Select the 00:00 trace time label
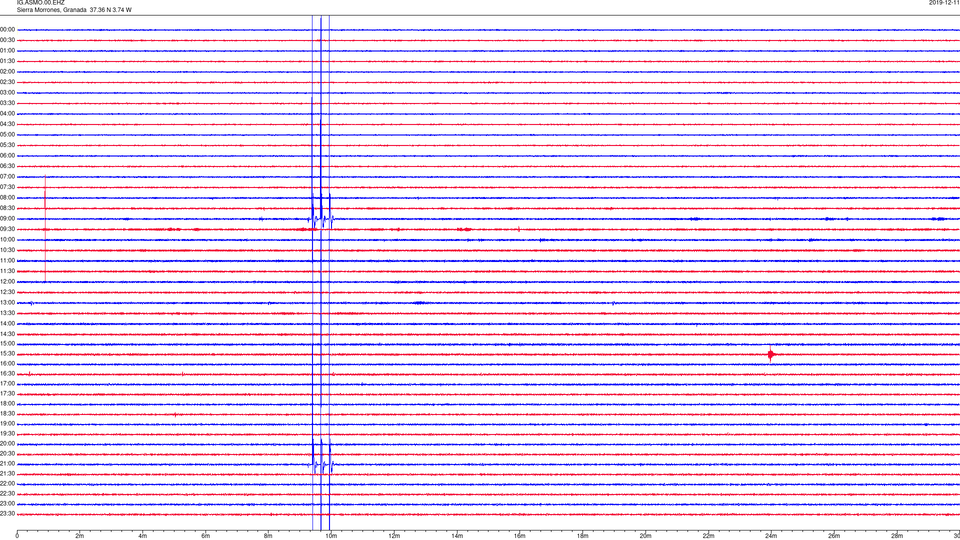 pyautogui.click(x=7, y=29)
